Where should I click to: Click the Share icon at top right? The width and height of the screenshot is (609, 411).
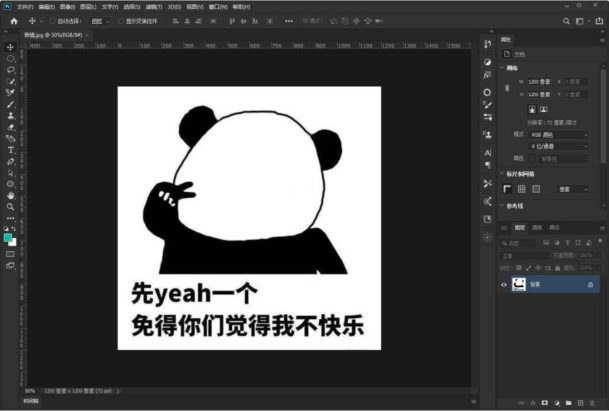[599, 21]
